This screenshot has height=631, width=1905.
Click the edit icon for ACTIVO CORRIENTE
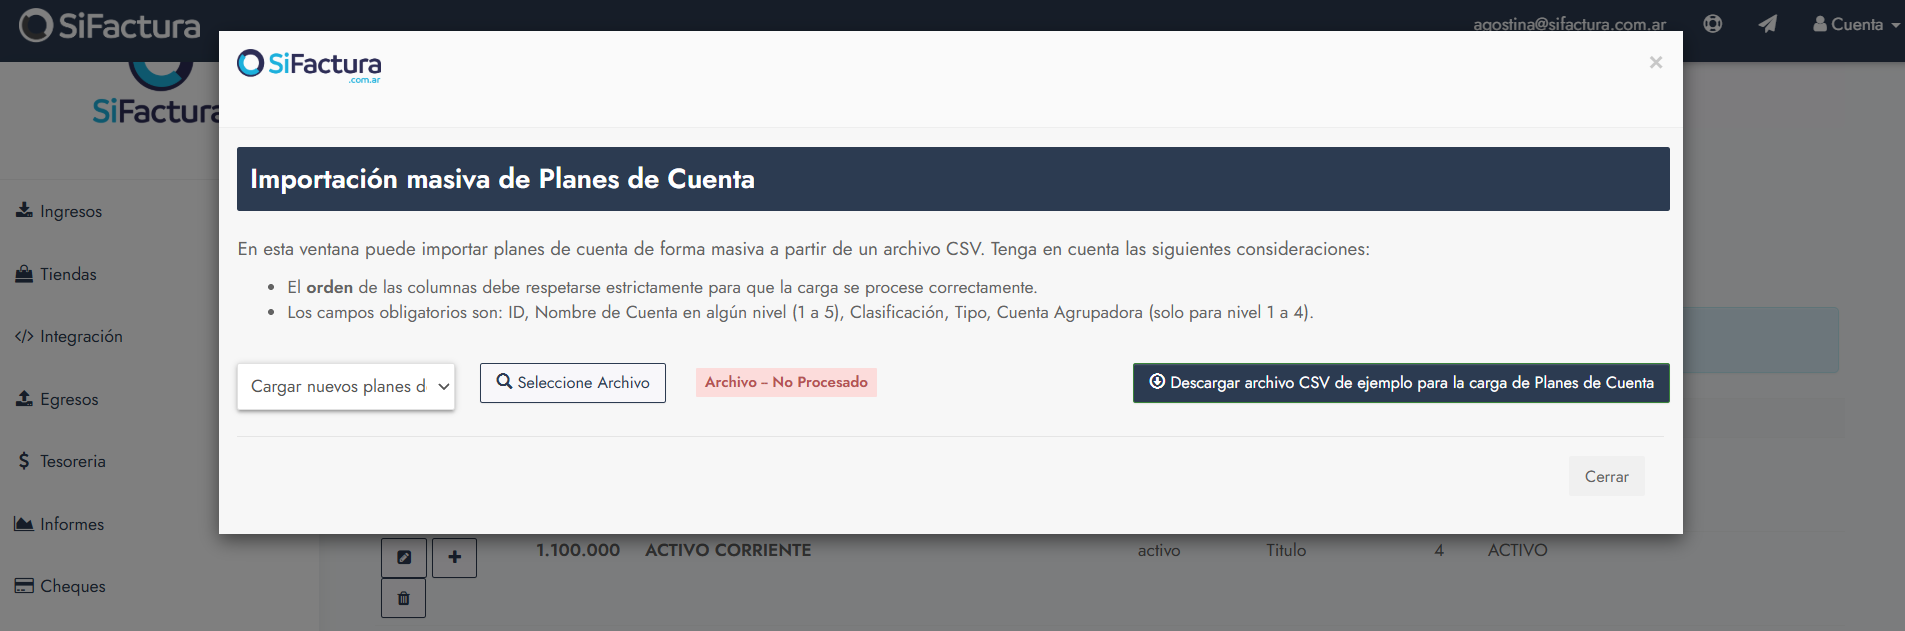404,557
